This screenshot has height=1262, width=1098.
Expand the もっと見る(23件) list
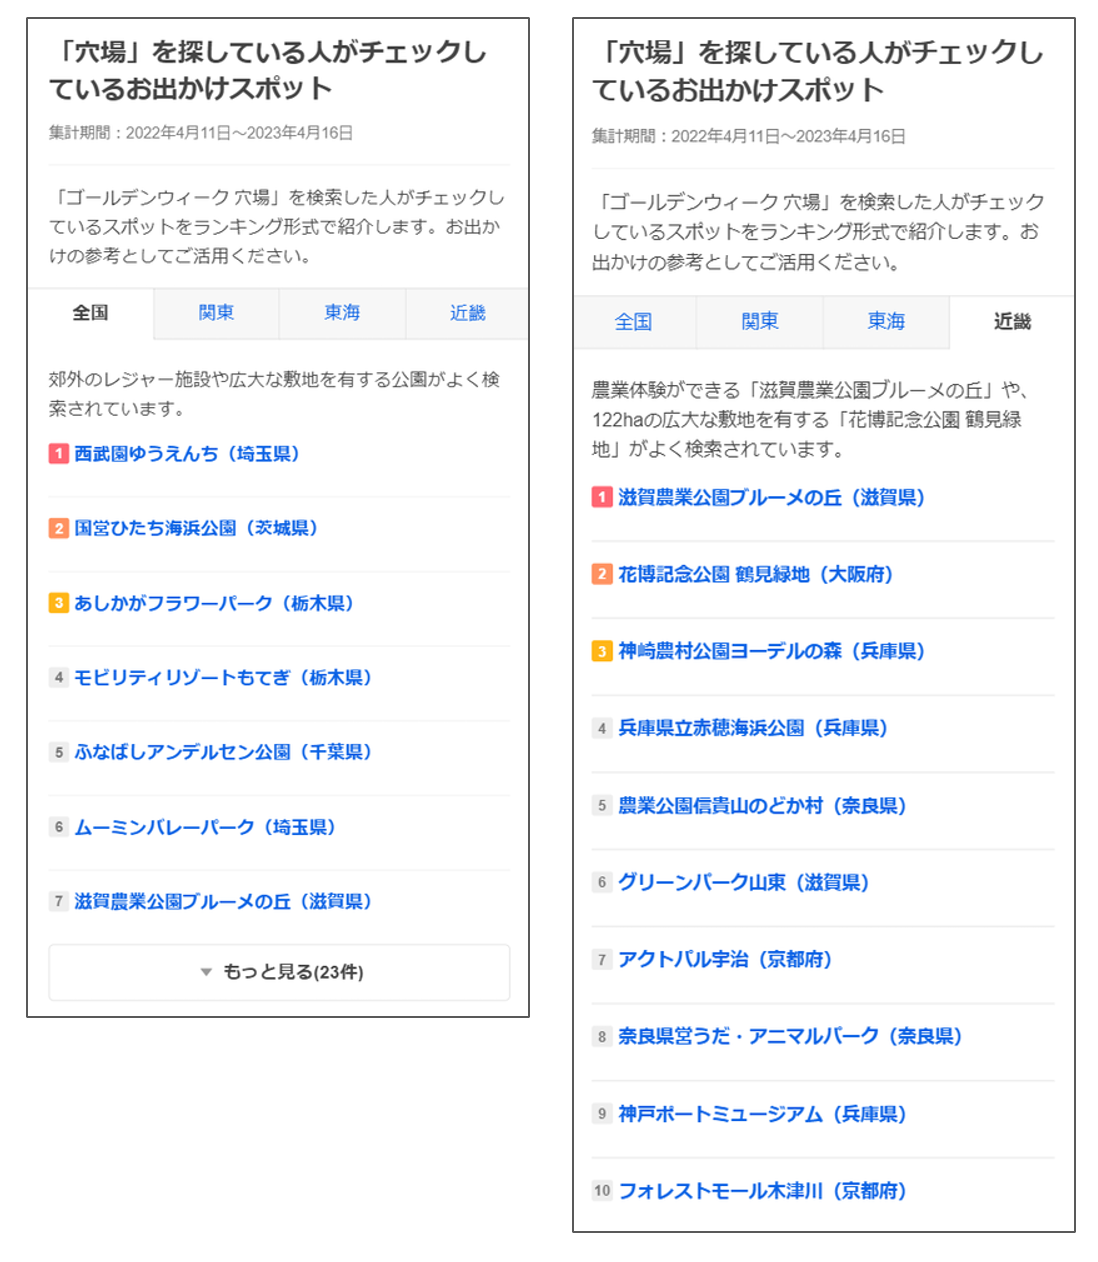point(279,972)
